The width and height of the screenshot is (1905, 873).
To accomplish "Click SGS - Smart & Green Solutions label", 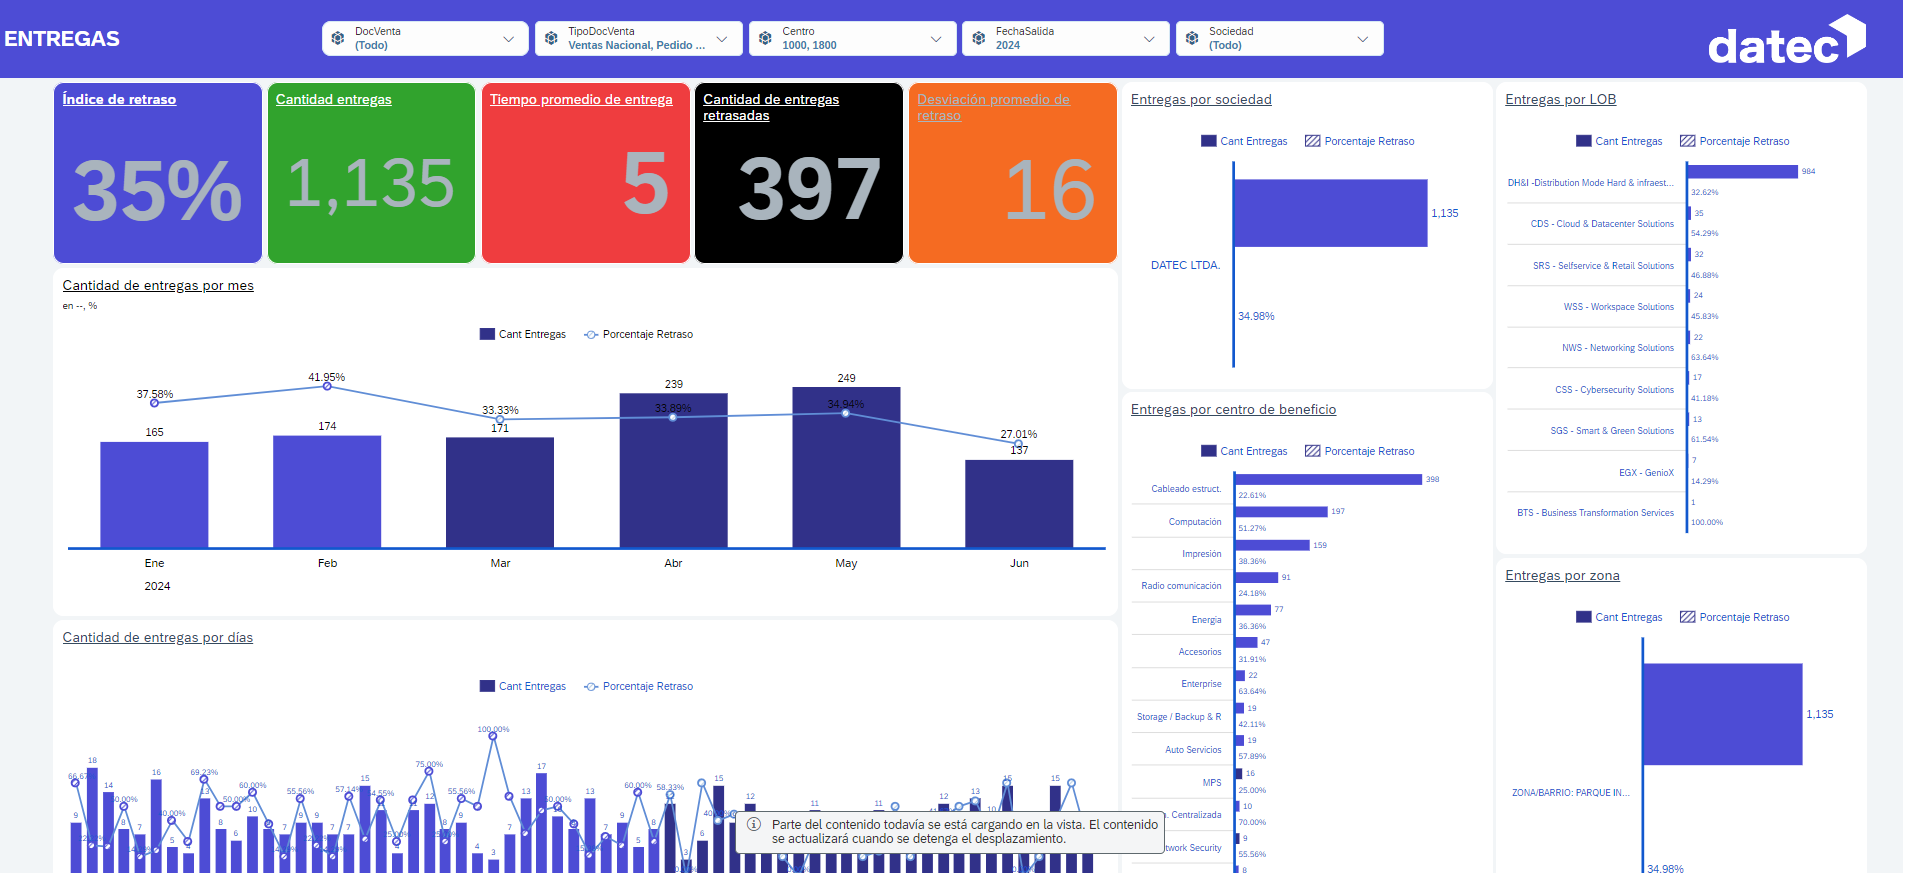I will (1612, 431).
